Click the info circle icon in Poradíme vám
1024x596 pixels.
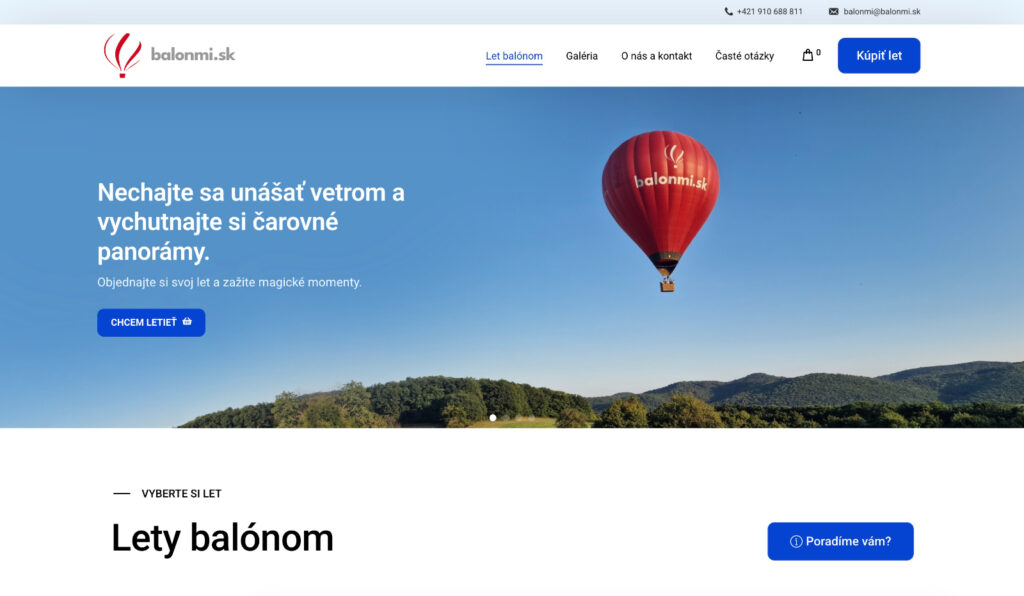coord(796,542)
